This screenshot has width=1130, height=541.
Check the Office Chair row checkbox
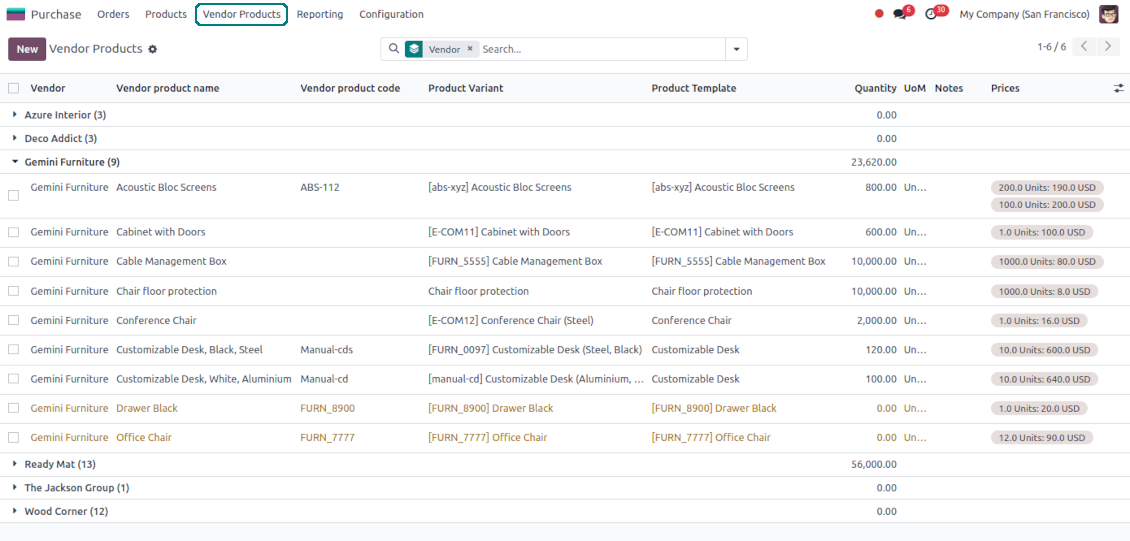click(14, 437)
